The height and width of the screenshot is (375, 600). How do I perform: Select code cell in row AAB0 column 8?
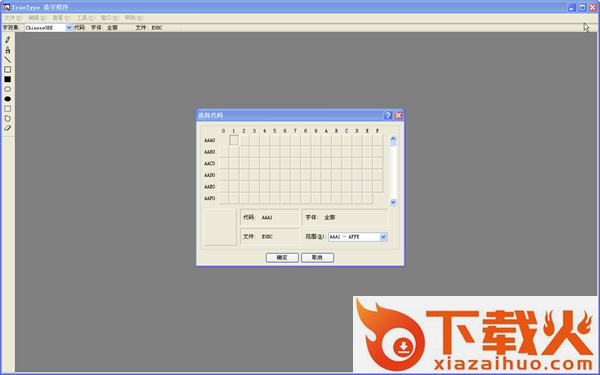coord(305,152)
